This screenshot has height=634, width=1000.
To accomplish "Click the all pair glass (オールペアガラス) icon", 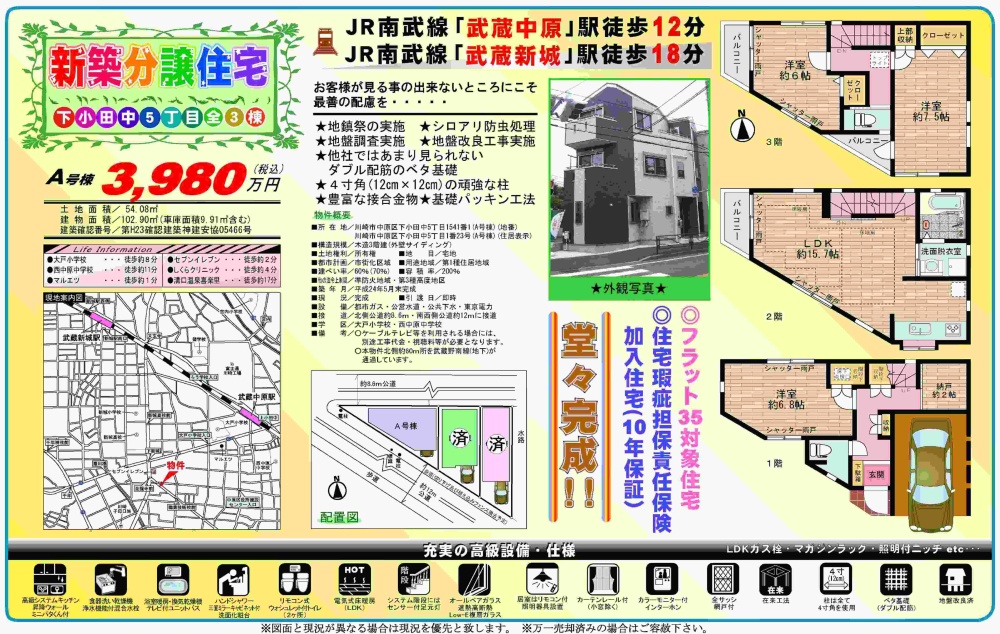I will coord(474,579).
